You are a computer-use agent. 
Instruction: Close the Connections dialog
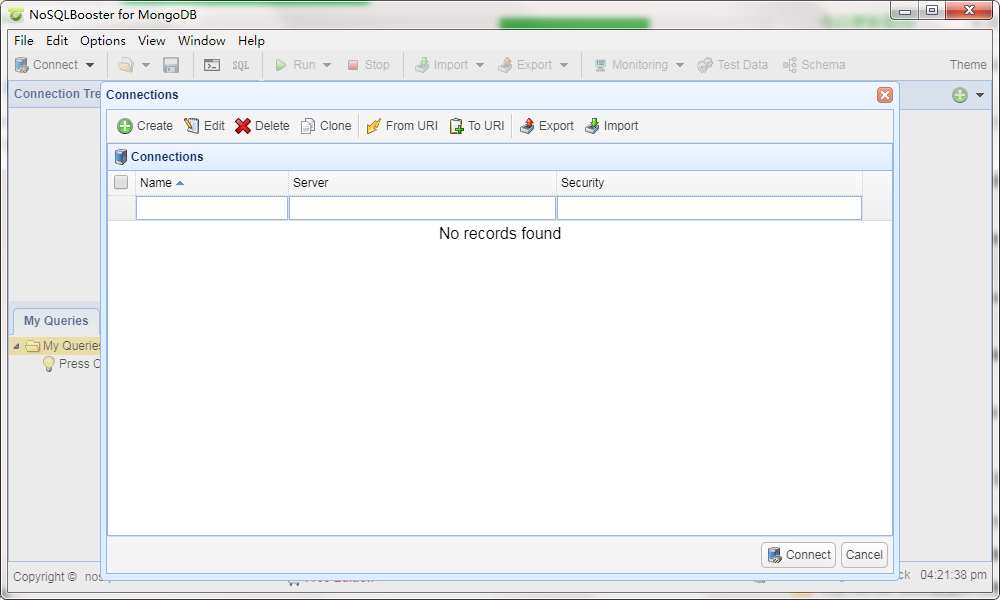885,95
